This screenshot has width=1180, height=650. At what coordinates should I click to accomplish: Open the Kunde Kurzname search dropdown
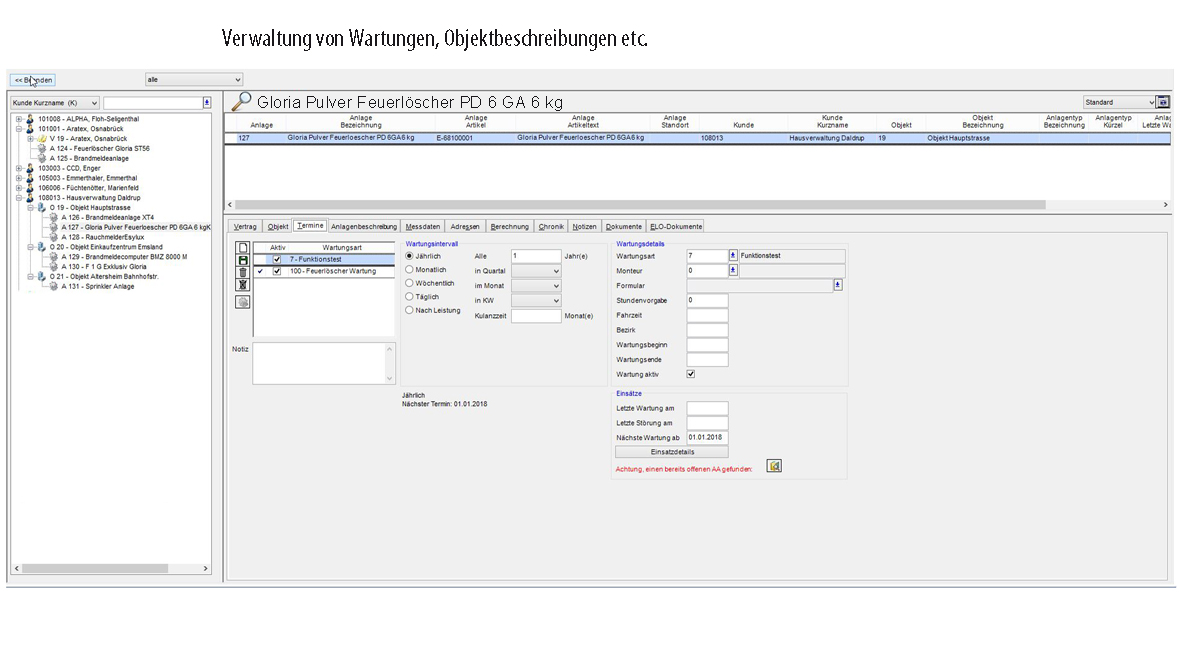[x=55, y=103]
